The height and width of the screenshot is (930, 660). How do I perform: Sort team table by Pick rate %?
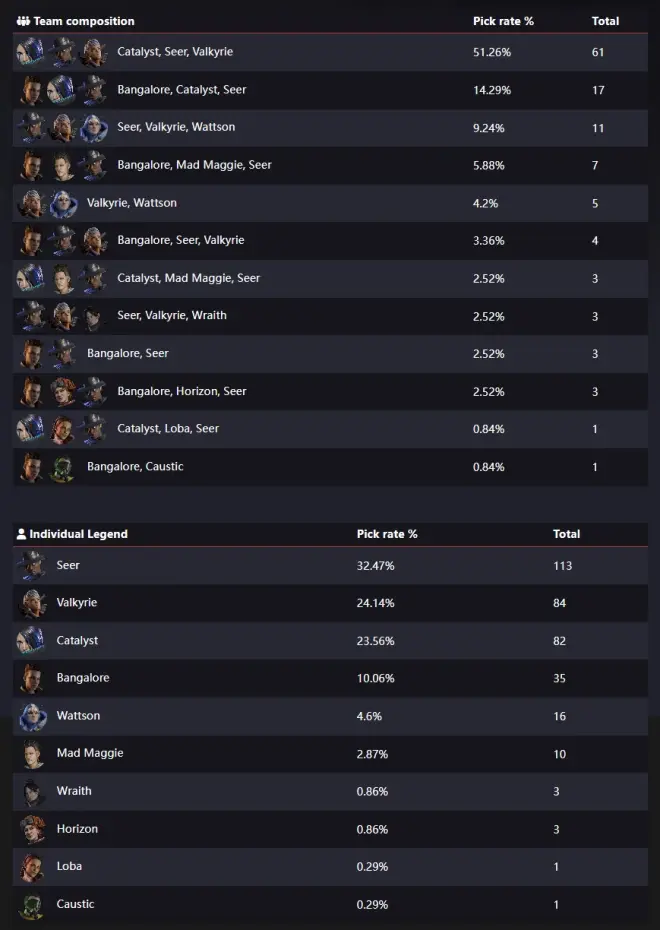pyautogui.click(x=503, y=21)
